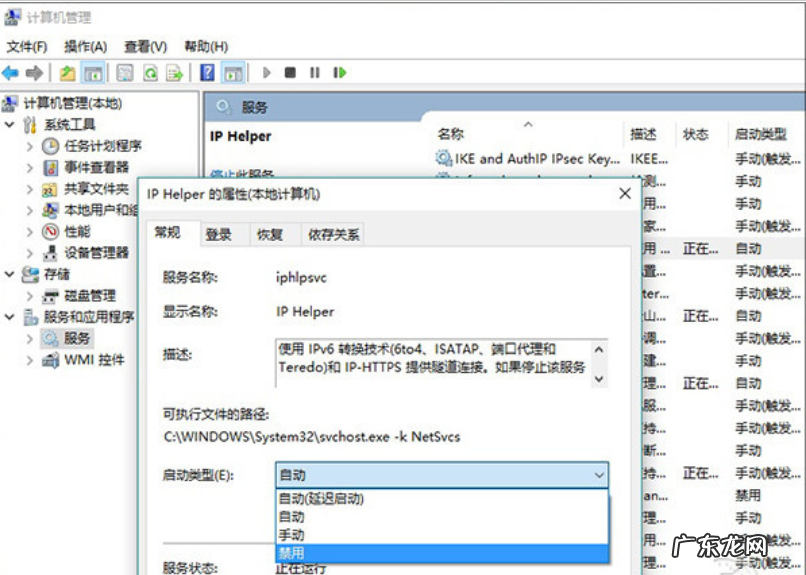Switch to the 依存关系 tab
The image size is (806, 575).
coord(333,235)
